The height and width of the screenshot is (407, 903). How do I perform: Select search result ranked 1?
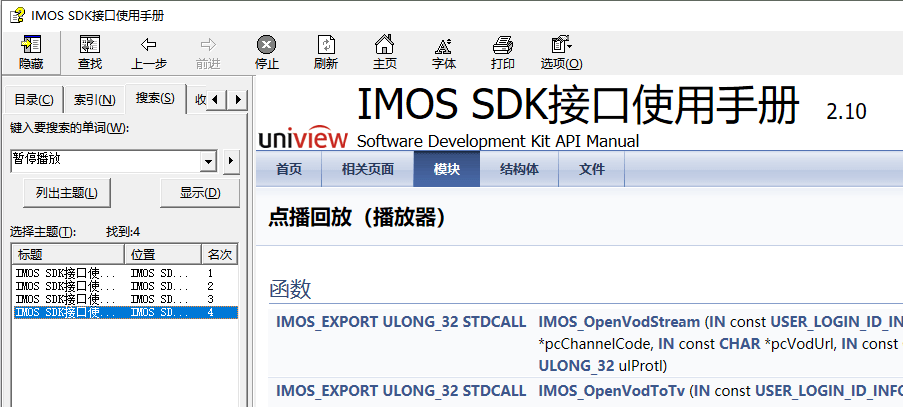[x=125, y=273]
